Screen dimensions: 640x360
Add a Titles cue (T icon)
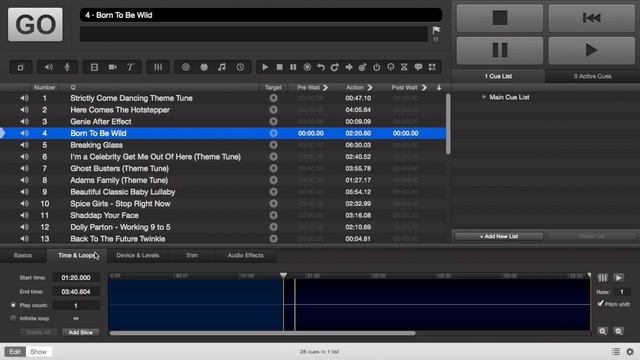pos(130,67)
